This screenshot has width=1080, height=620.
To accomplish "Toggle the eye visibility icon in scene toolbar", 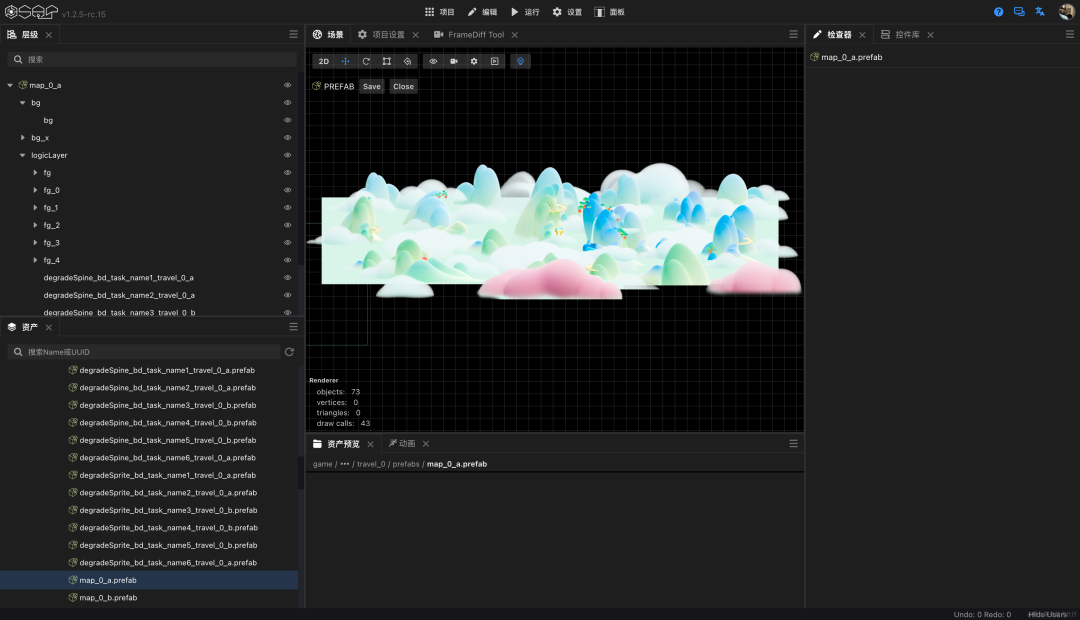I will (x=433, y=61).
